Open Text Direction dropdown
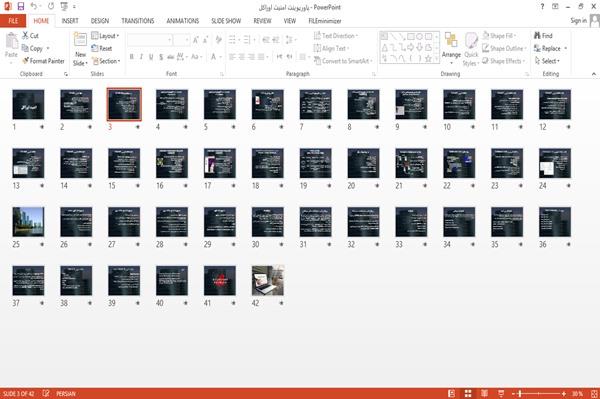 point(336,36)
